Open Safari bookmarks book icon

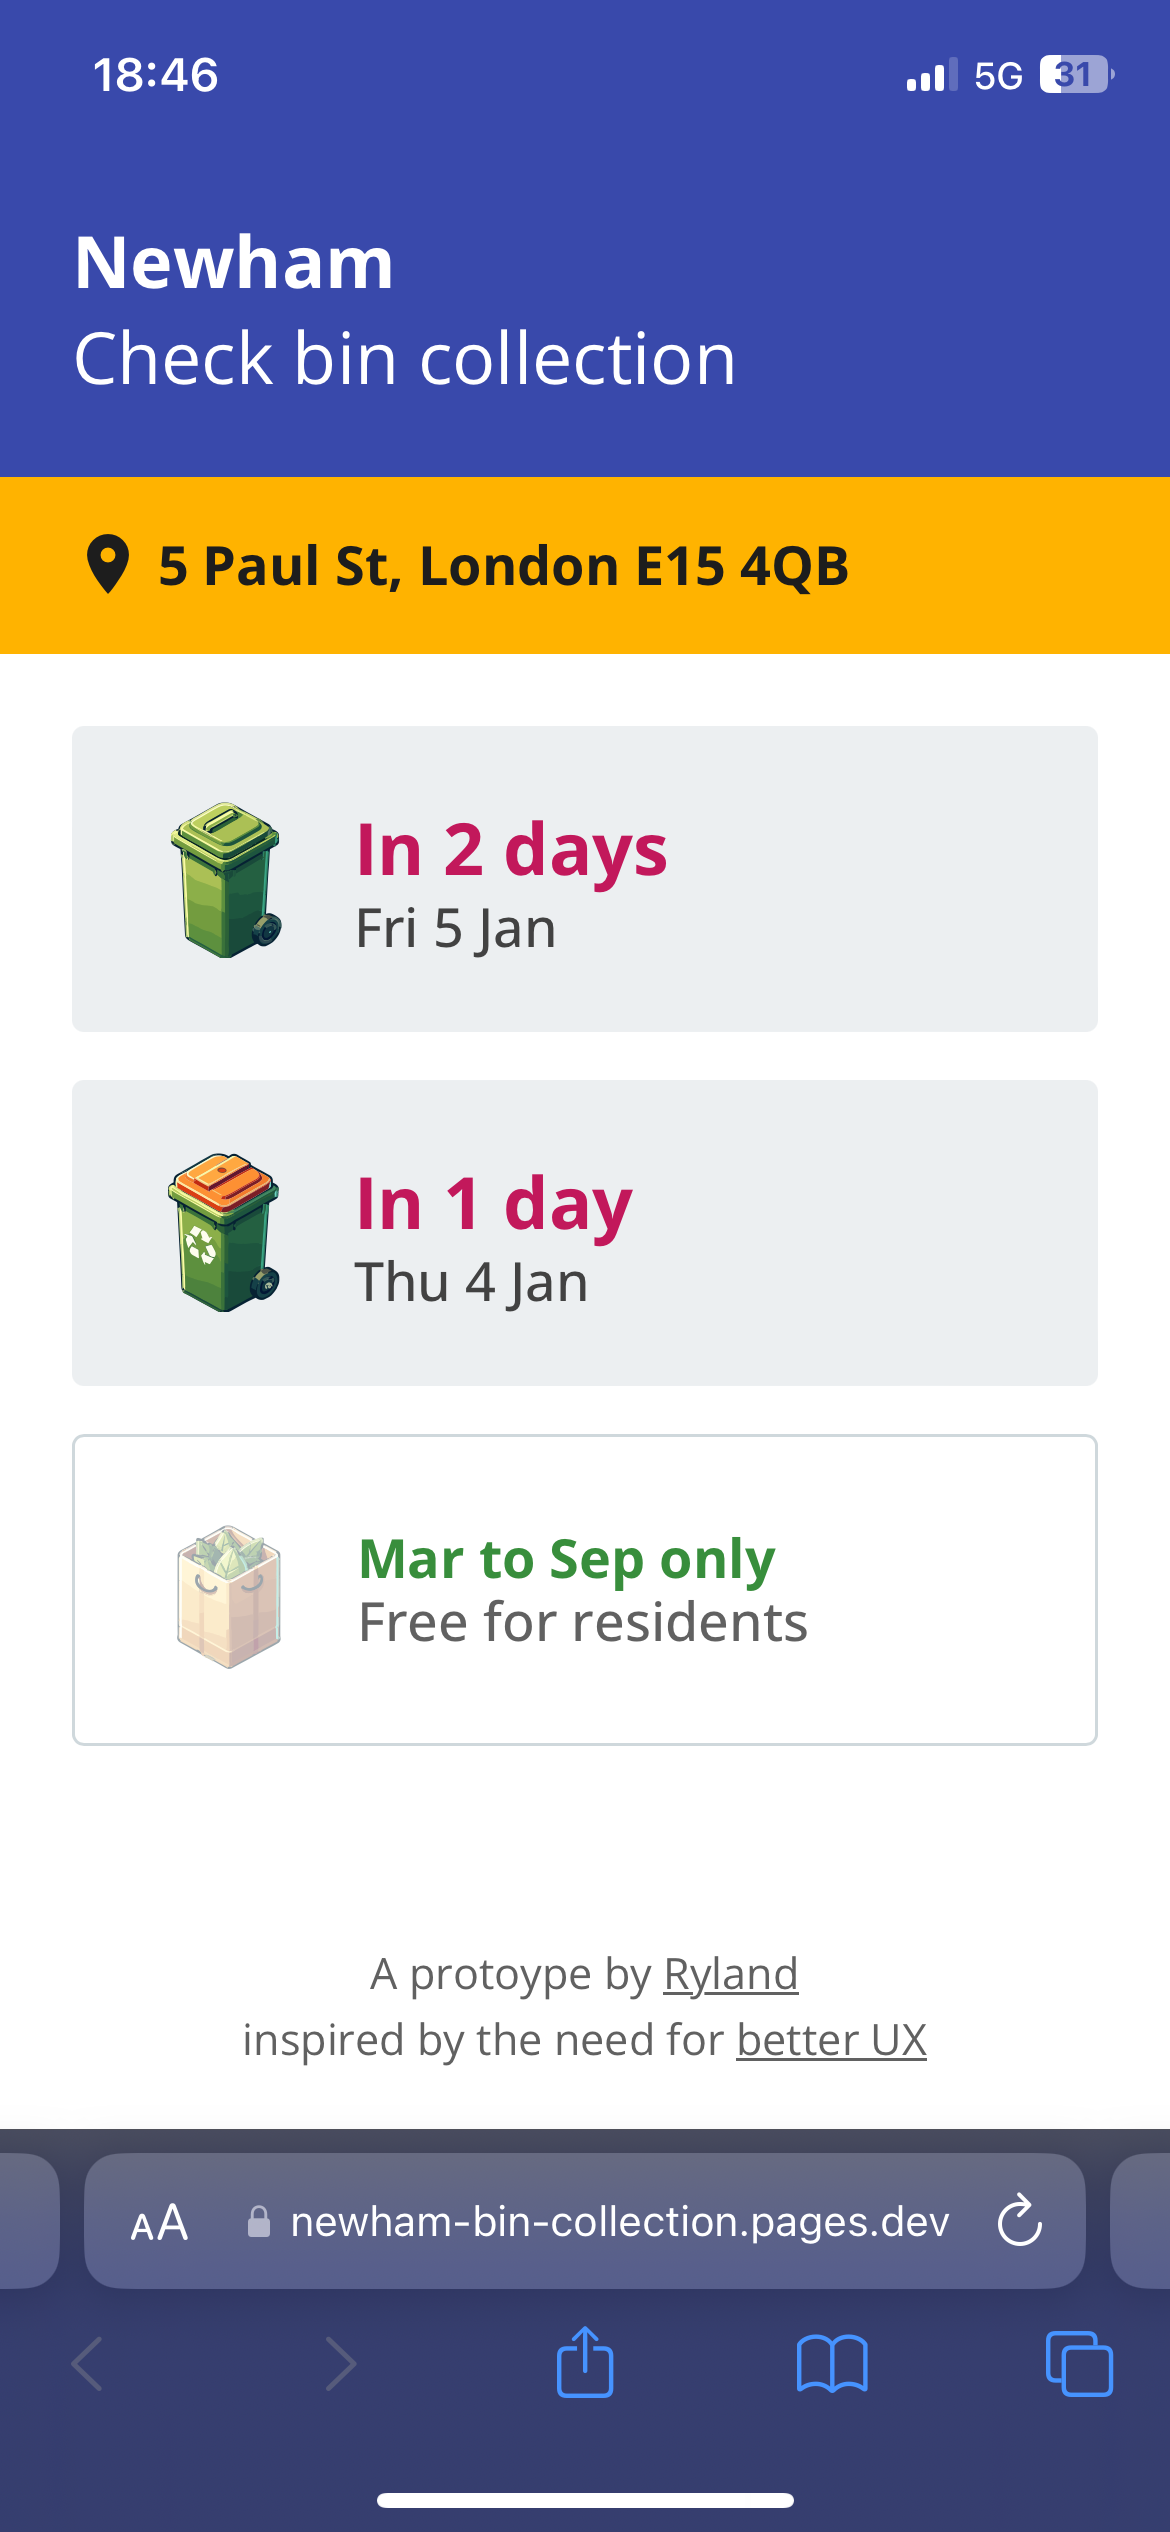(x=832, y=2364)
